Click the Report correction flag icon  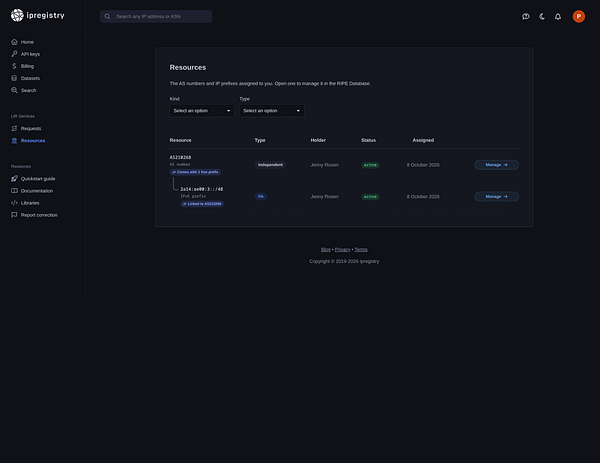pyautogui.click(x=14, y=215)
